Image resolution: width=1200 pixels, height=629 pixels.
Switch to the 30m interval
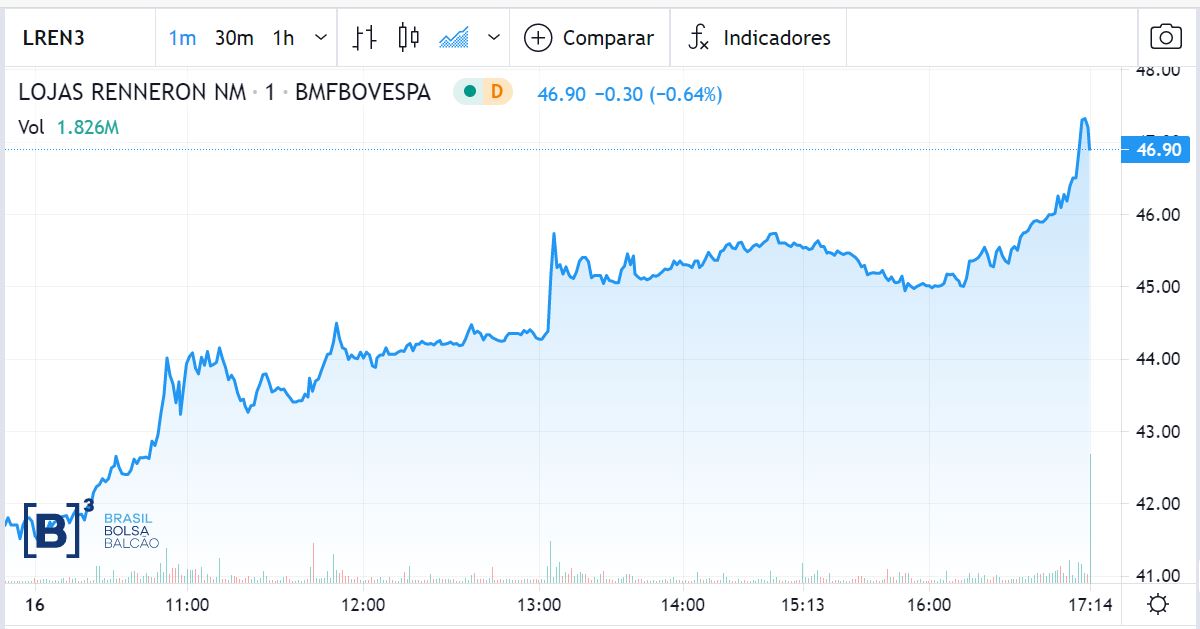click(234, 38)
